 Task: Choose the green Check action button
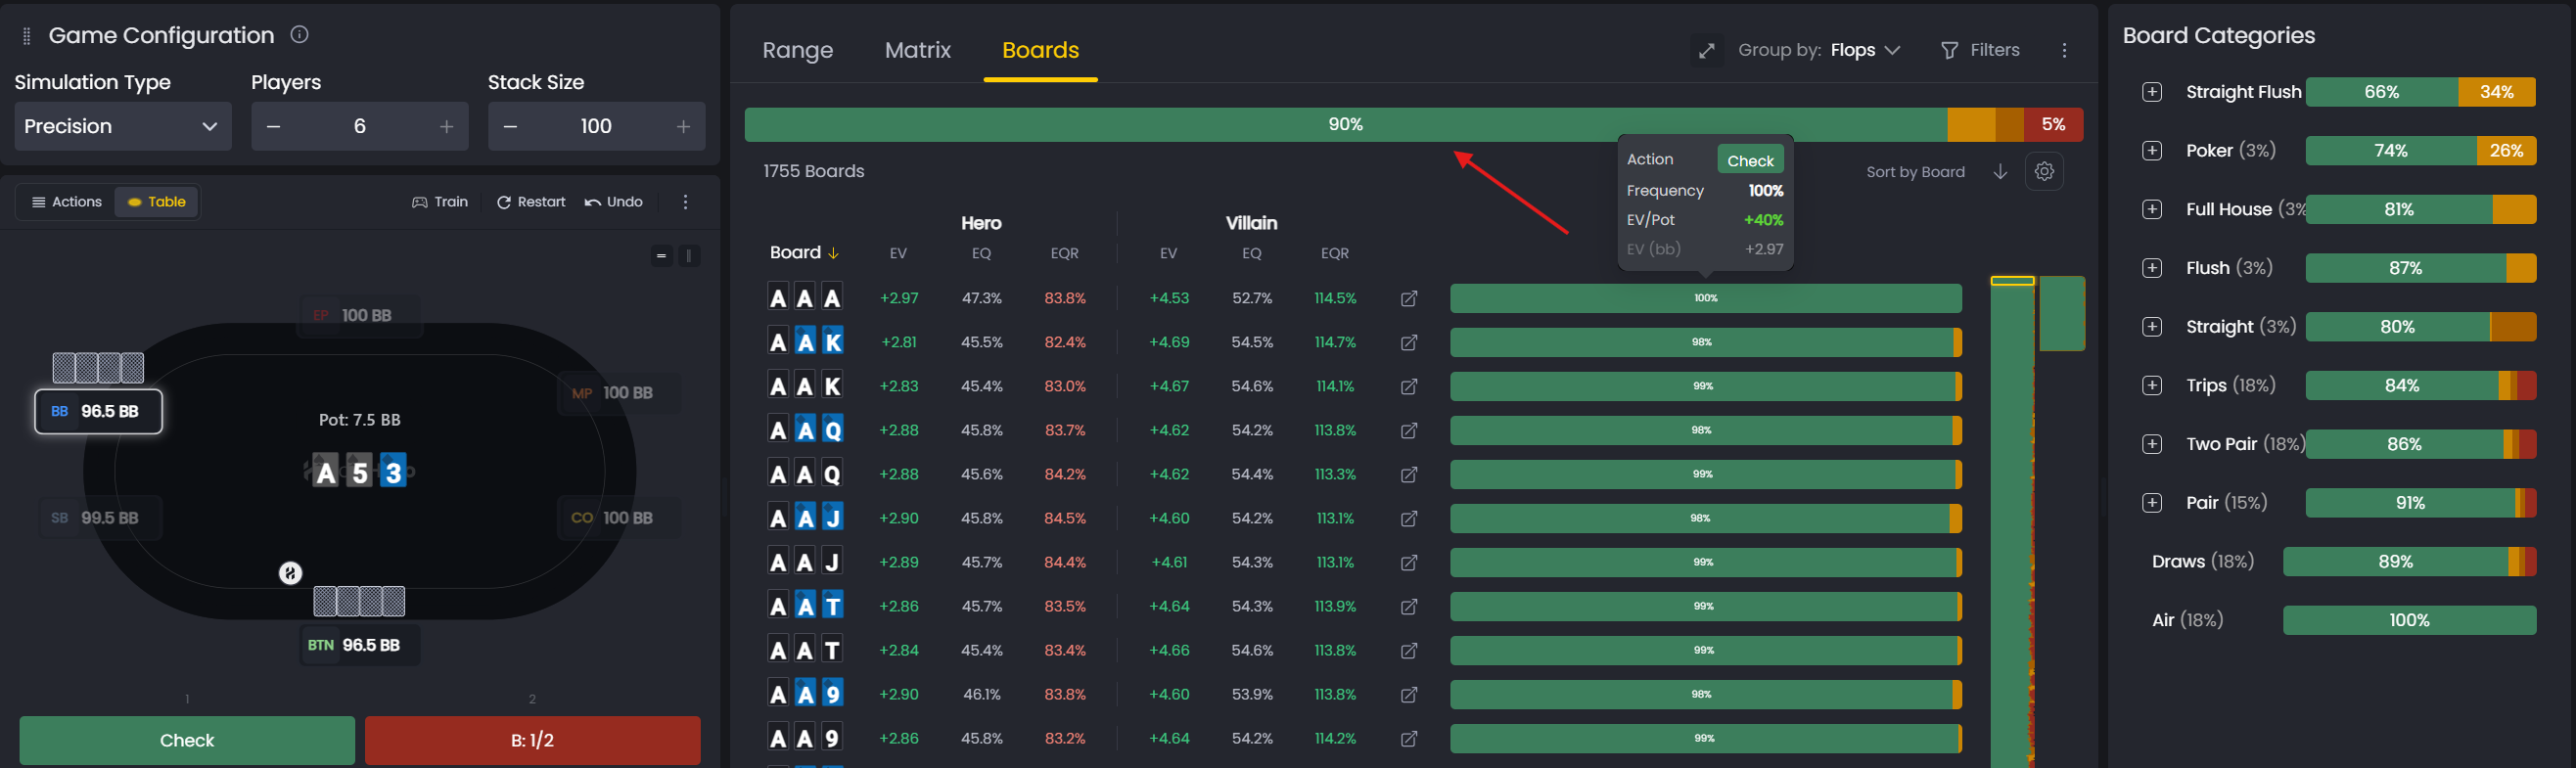(x=187, y=740)
